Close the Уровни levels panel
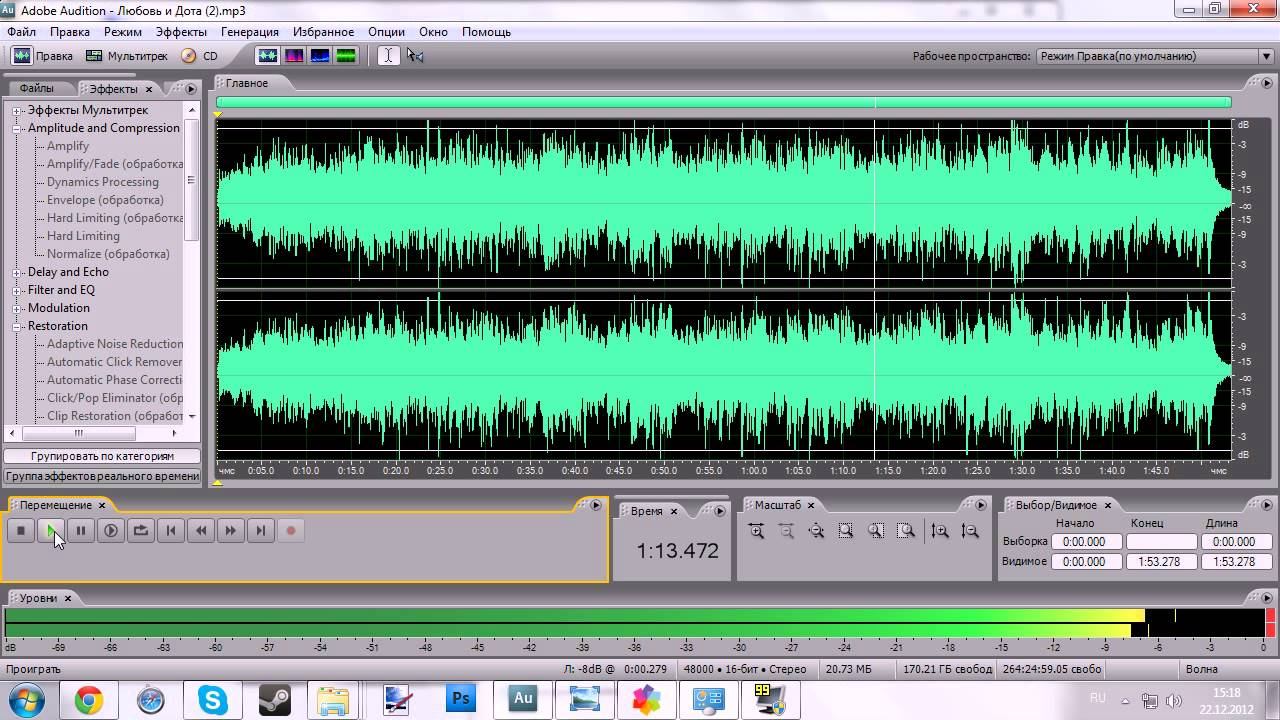 click(x=68, y=598)
